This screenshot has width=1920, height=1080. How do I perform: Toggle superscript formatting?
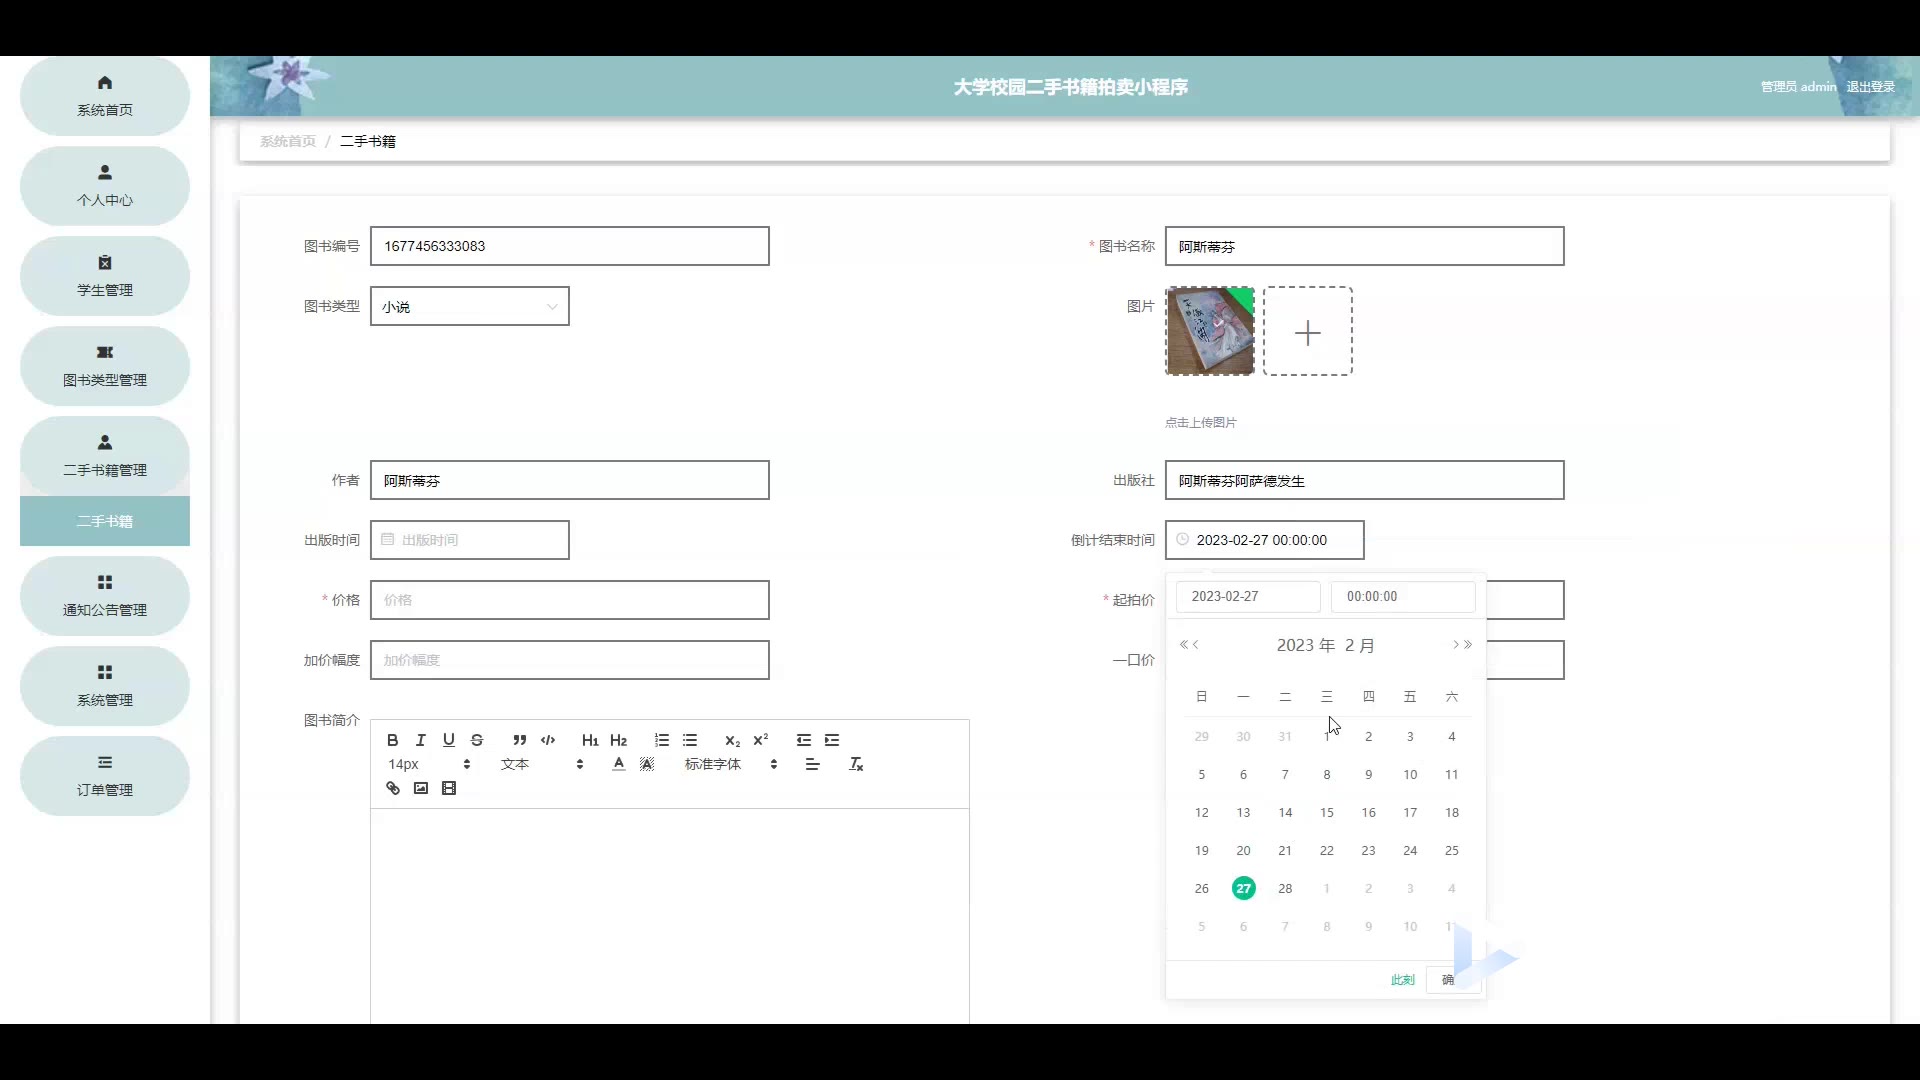pyautogui.click(x=761, y=740)
